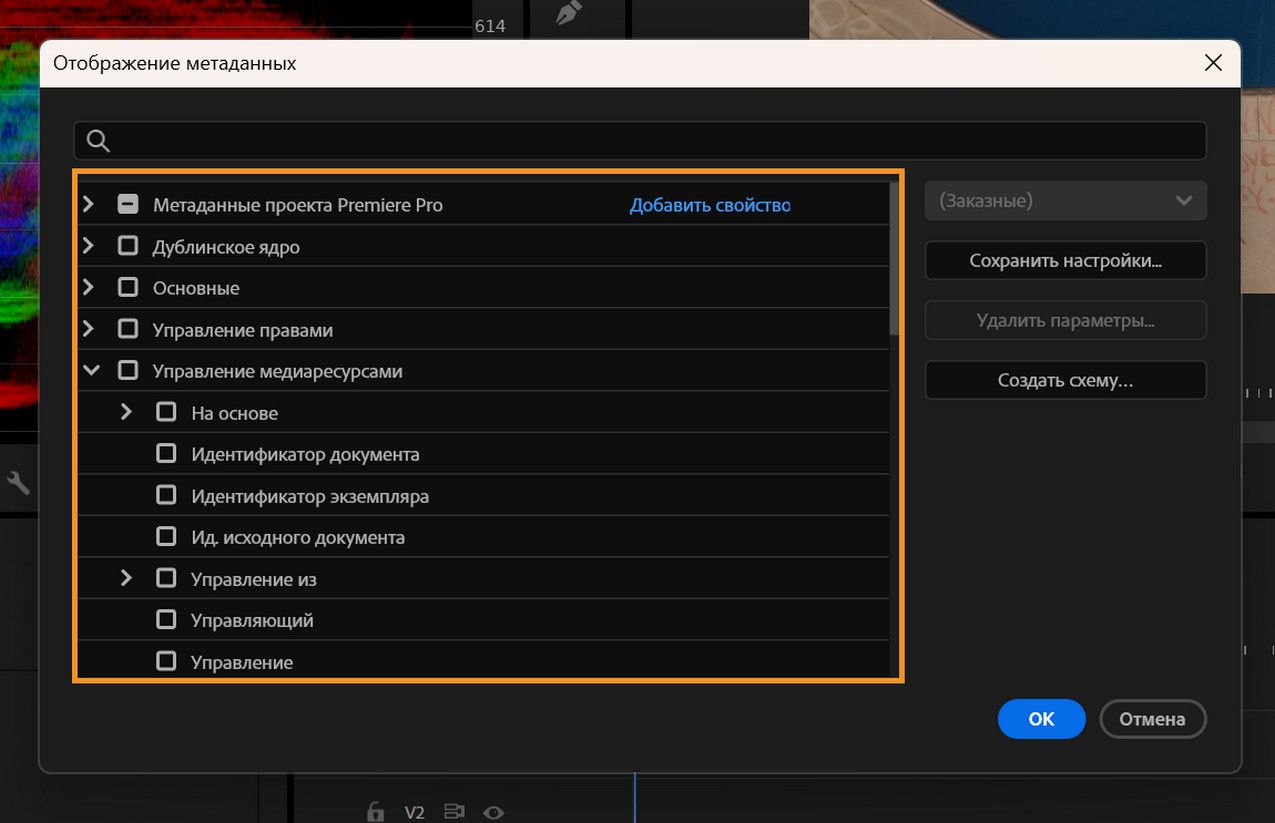Viewport: 1275px width, 823px height.
Task: Expand the На основе tree item
Action: (126, 411)
